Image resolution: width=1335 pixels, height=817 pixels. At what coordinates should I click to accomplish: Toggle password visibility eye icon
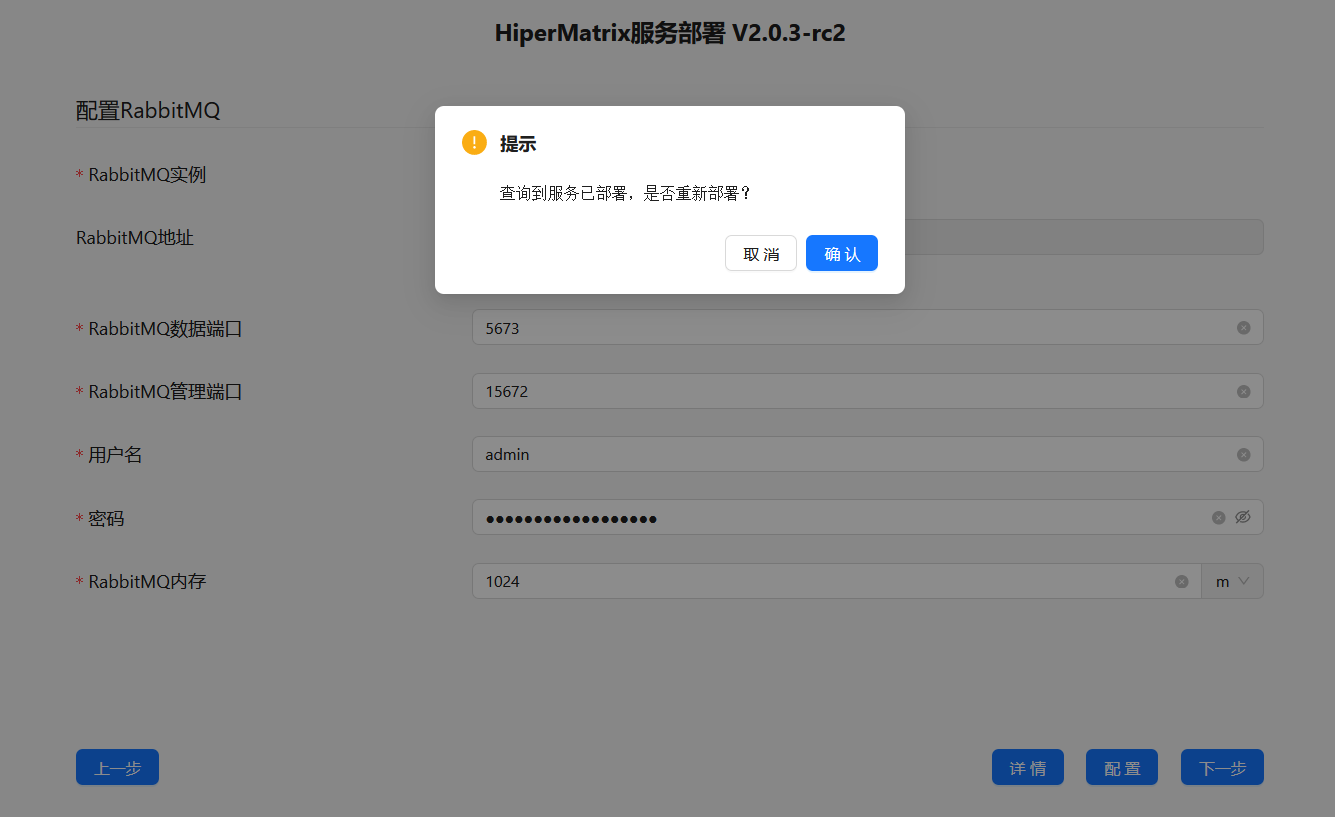click(x=1243, y=517)
